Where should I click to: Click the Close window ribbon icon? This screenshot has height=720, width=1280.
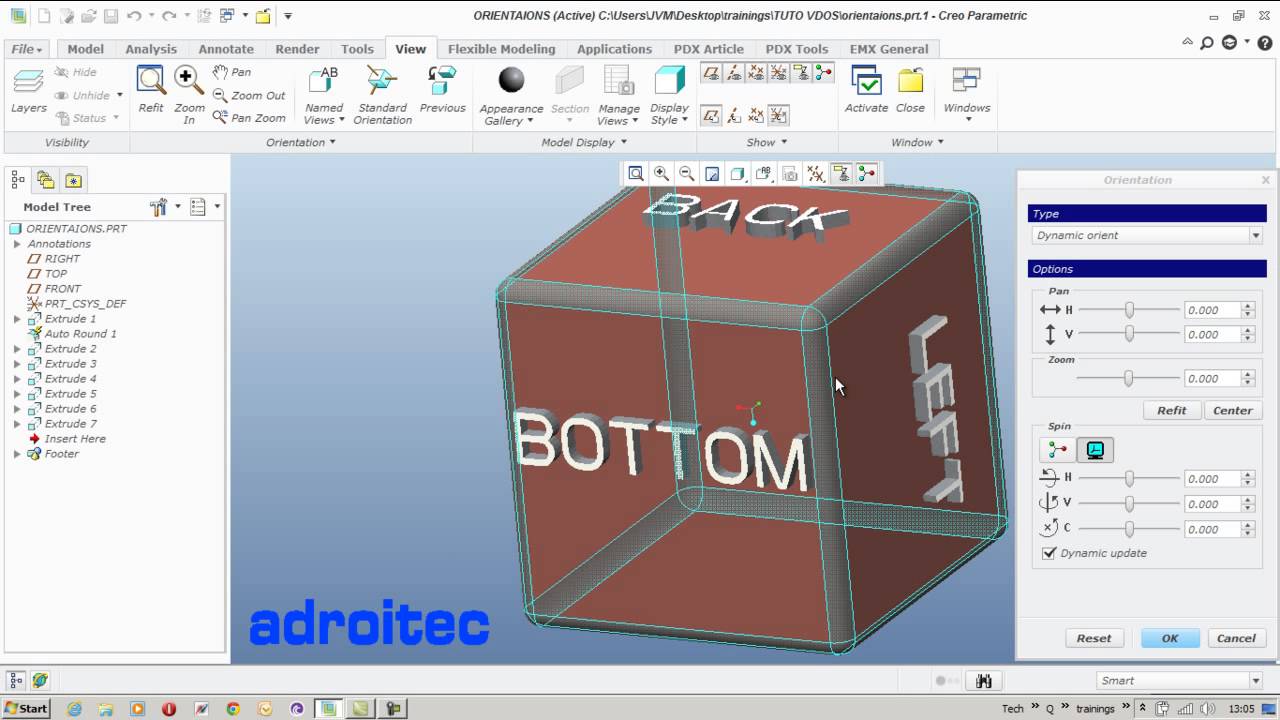coord(910,89)
